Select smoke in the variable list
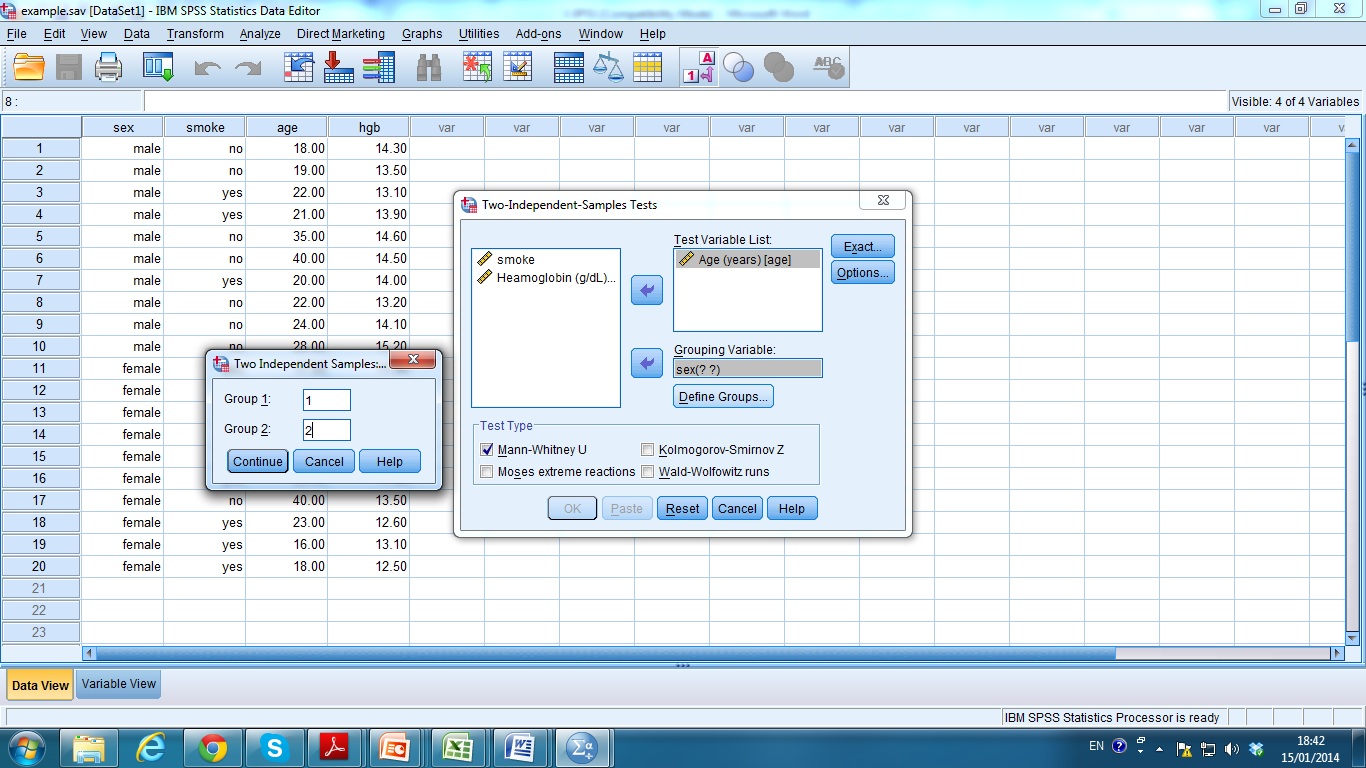 [516, 259]
